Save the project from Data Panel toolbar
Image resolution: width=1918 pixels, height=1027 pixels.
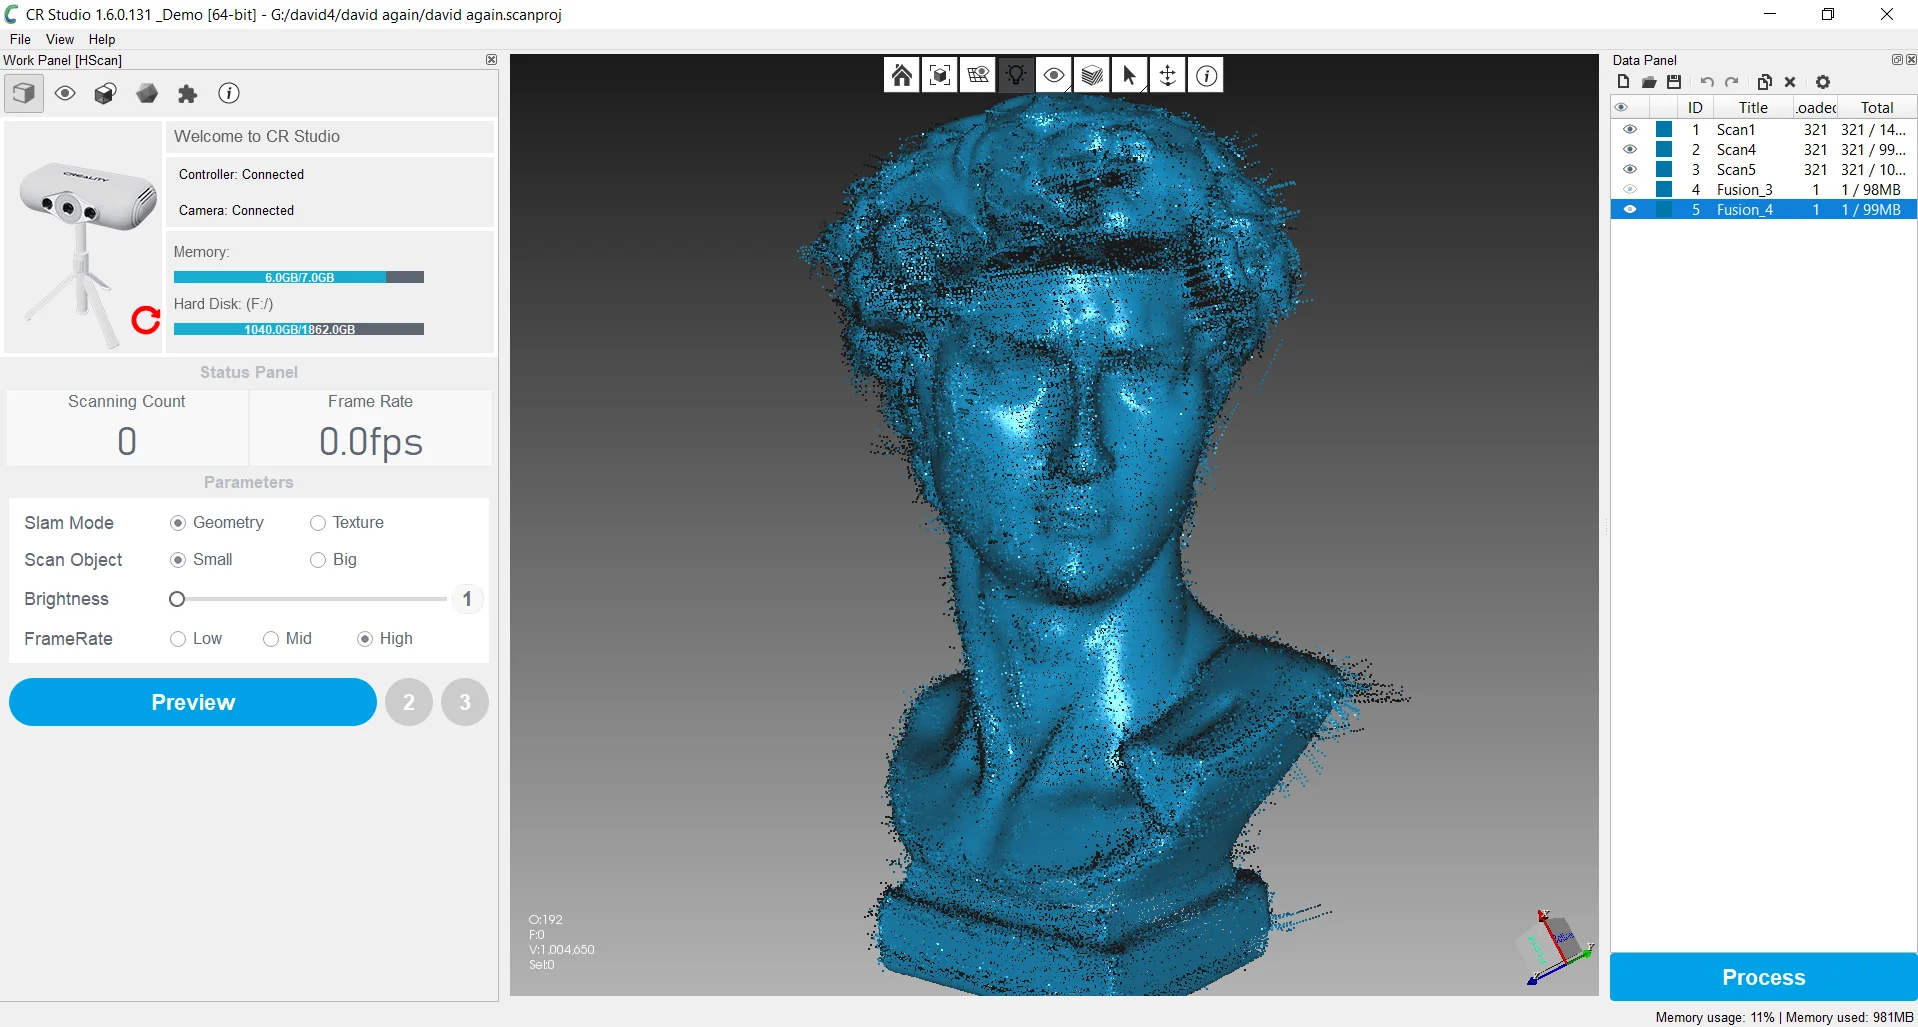(1674, 82)
